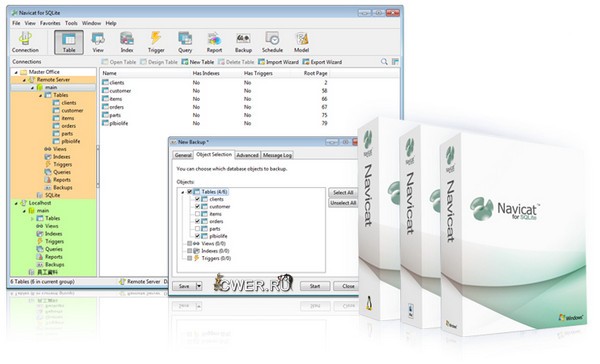Click the Close button in New Backup
Screen dimensions: 600x364
[x=347, y=286]
